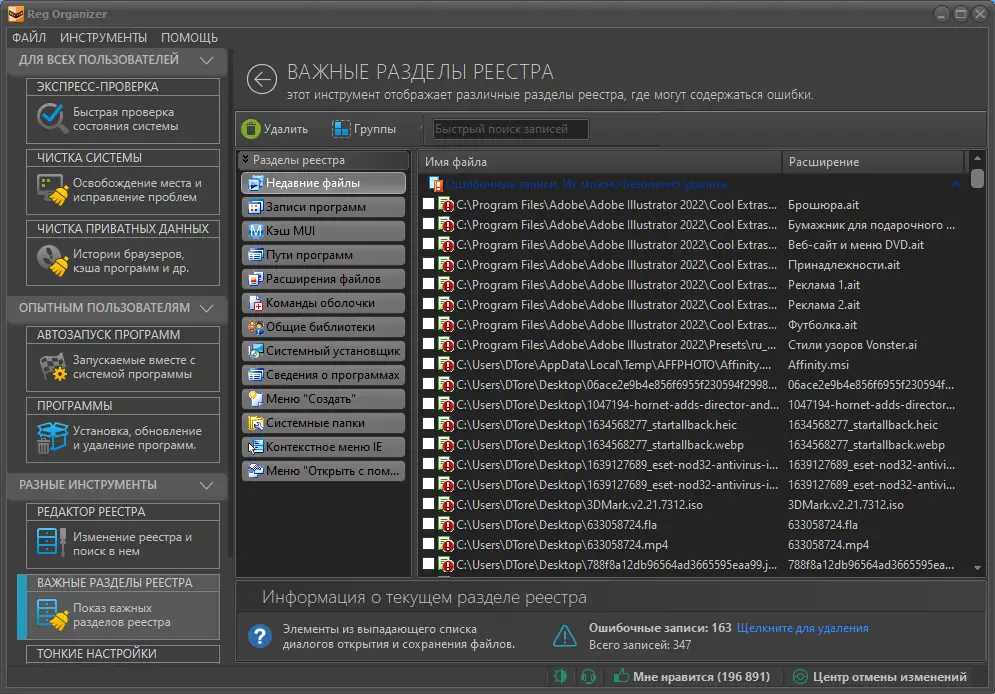
Task: Click the Команды оболочки section icon
Action: coord(255,303)
